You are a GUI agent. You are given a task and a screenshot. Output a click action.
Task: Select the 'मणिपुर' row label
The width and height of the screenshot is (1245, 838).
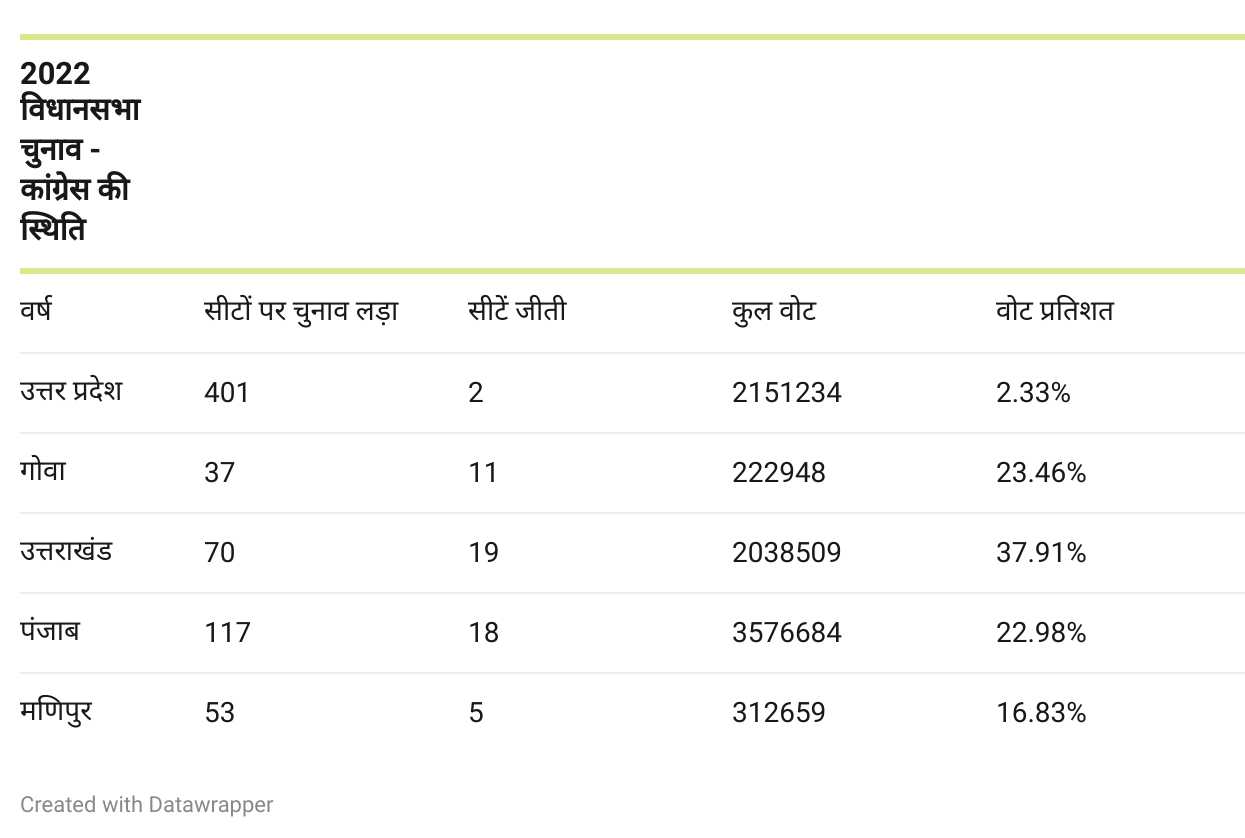point(56,711)
